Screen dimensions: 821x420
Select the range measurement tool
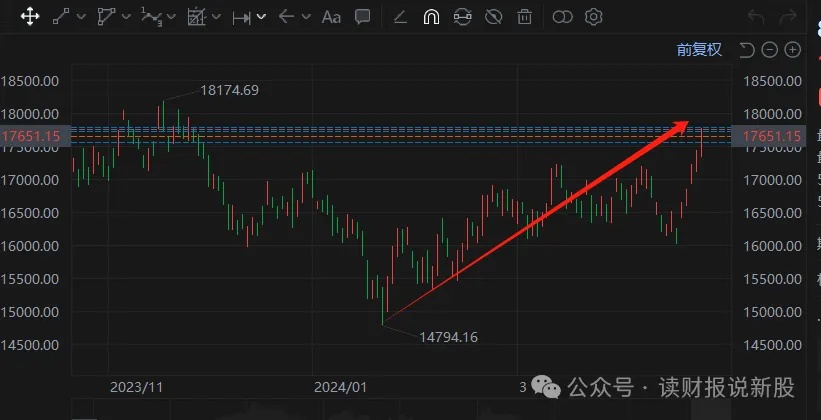click(241, 17)
